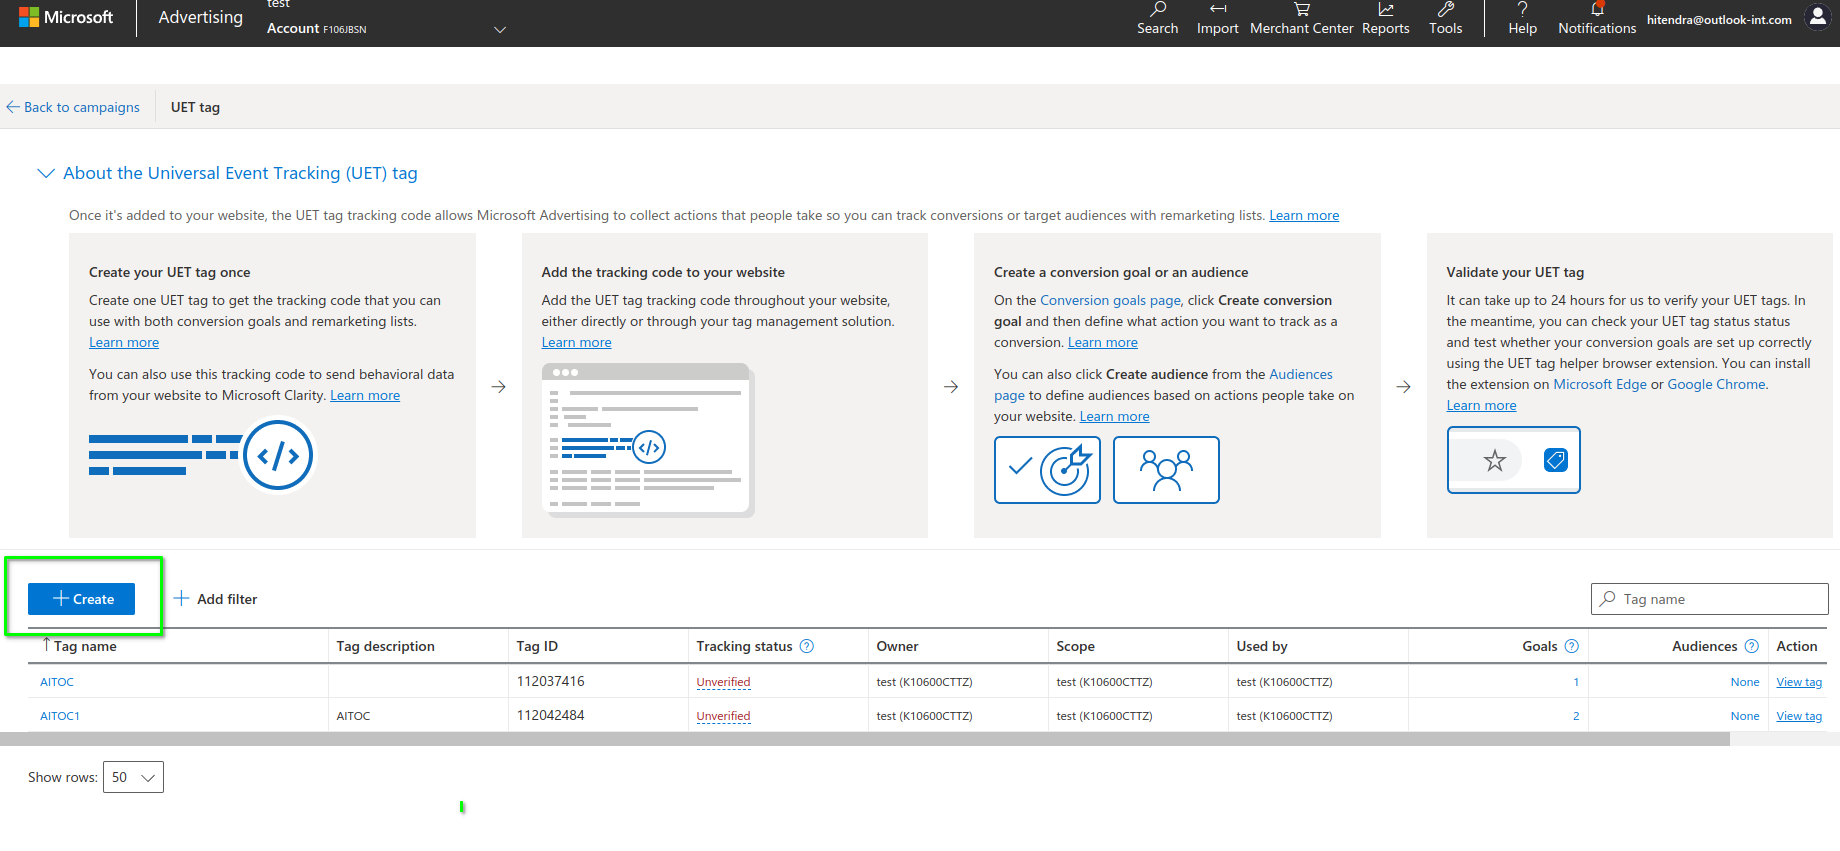Open the AITOC1 tag name link
Screen dimensions: 1840x851
point(60,716)
